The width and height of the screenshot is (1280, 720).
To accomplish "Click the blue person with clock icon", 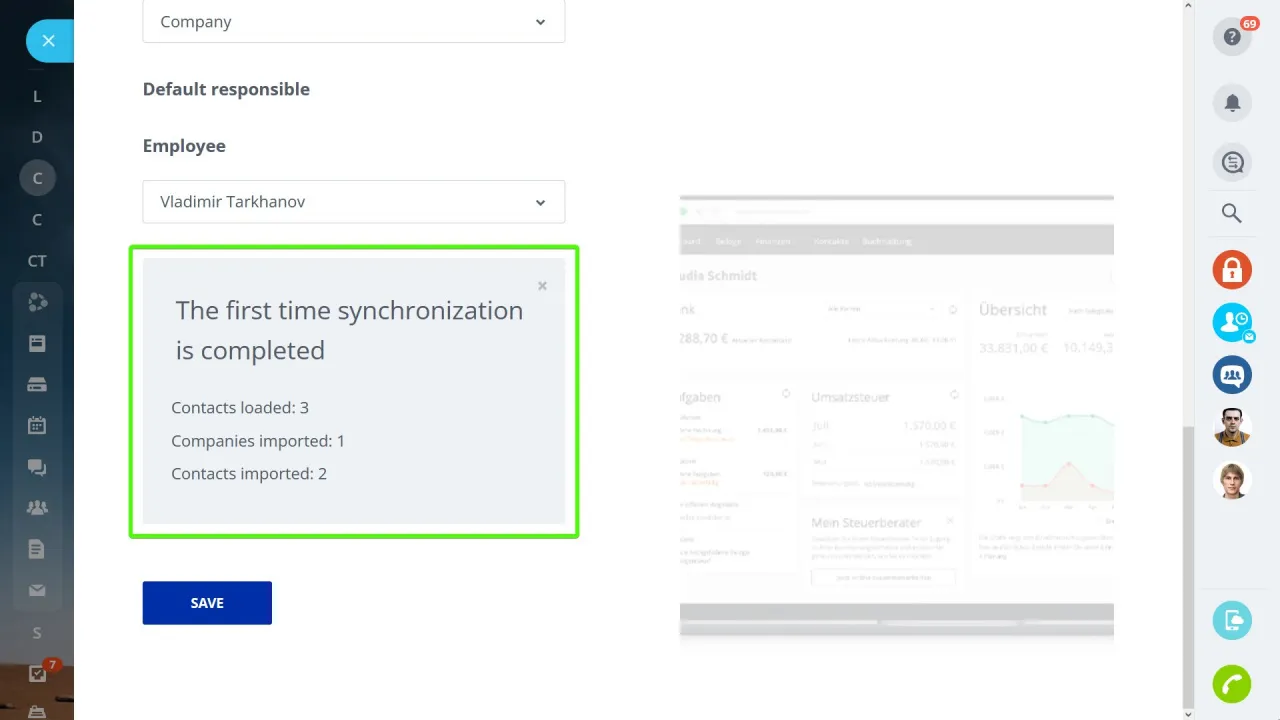I will coord(1232,322).
